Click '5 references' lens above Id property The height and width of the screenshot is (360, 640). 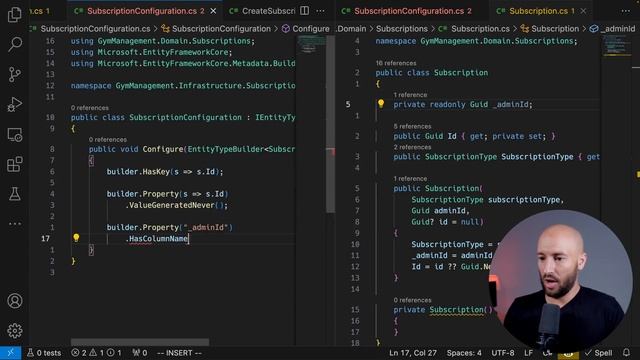click(x=412, y=126)
